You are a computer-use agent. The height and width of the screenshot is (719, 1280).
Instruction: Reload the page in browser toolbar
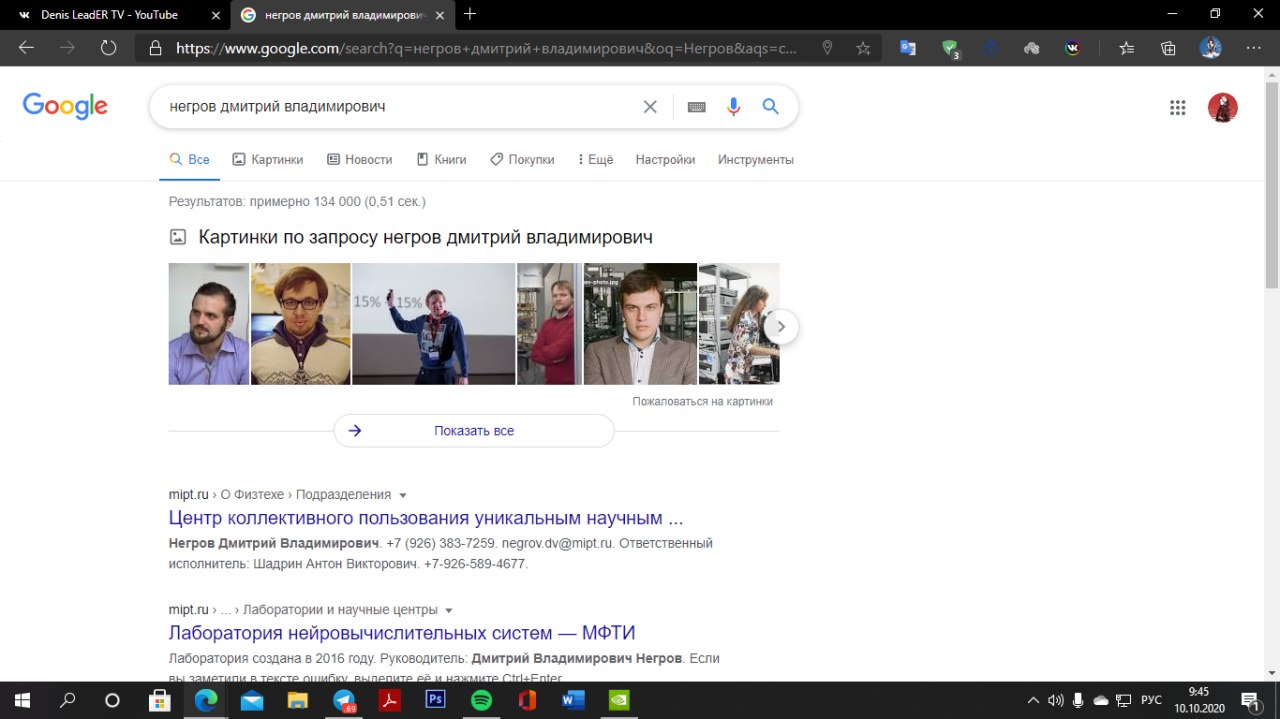tap(109, 47)
